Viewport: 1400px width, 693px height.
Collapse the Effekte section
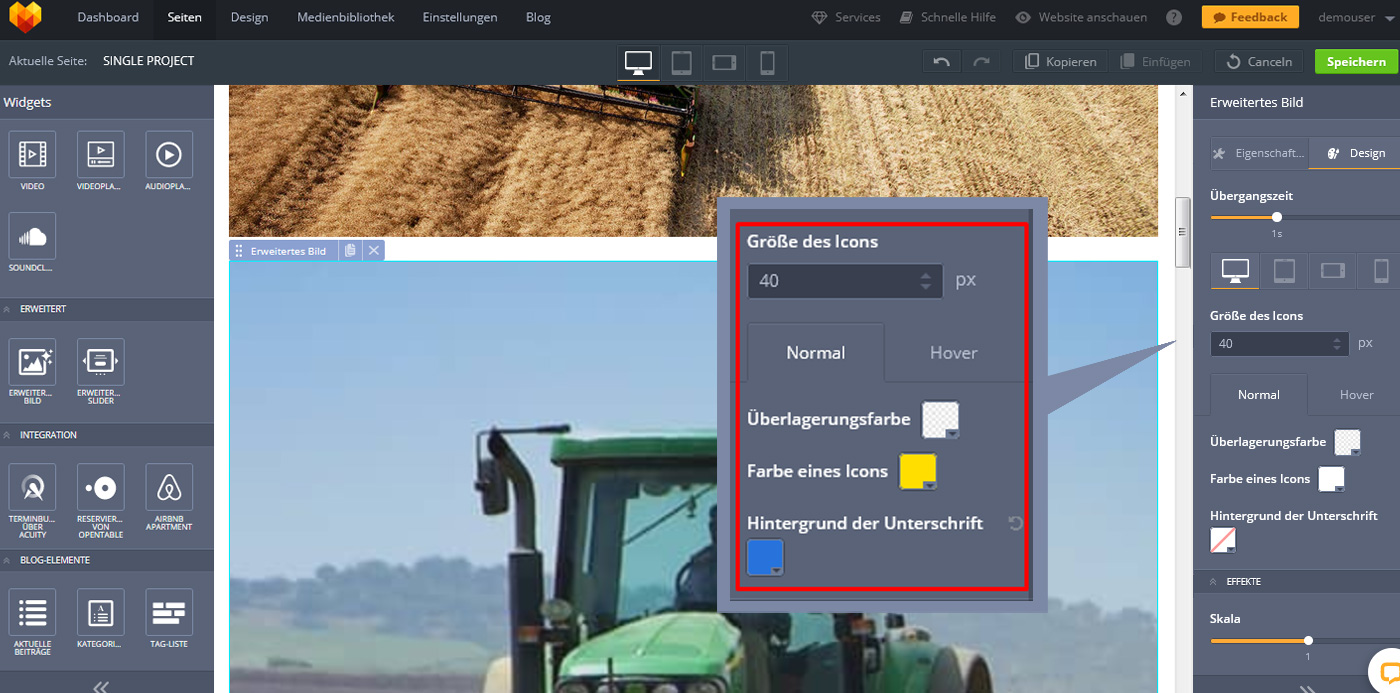pyautogui.click(x=1215, y=581)
